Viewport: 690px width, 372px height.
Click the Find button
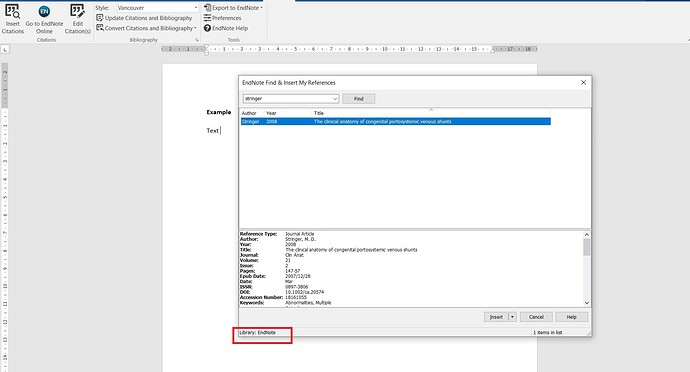(359, 99)
